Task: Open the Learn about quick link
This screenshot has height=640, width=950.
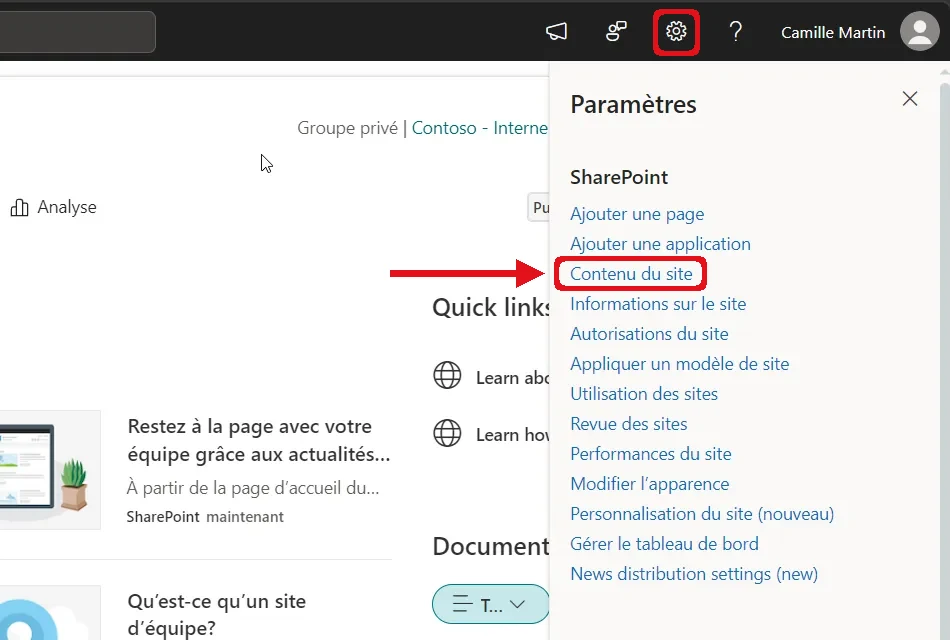Action: [512, 378]
